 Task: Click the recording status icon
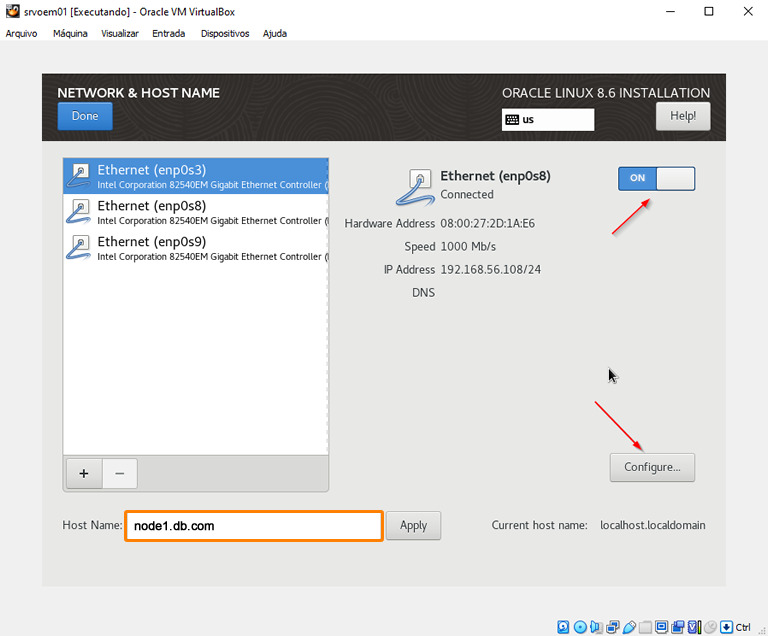[x=677, y=627]
